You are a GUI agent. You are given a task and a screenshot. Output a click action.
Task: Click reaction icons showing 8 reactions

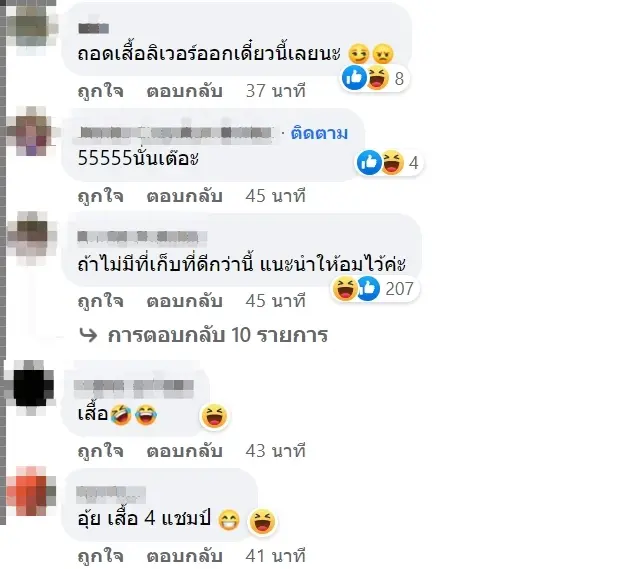tap(374, 78)
